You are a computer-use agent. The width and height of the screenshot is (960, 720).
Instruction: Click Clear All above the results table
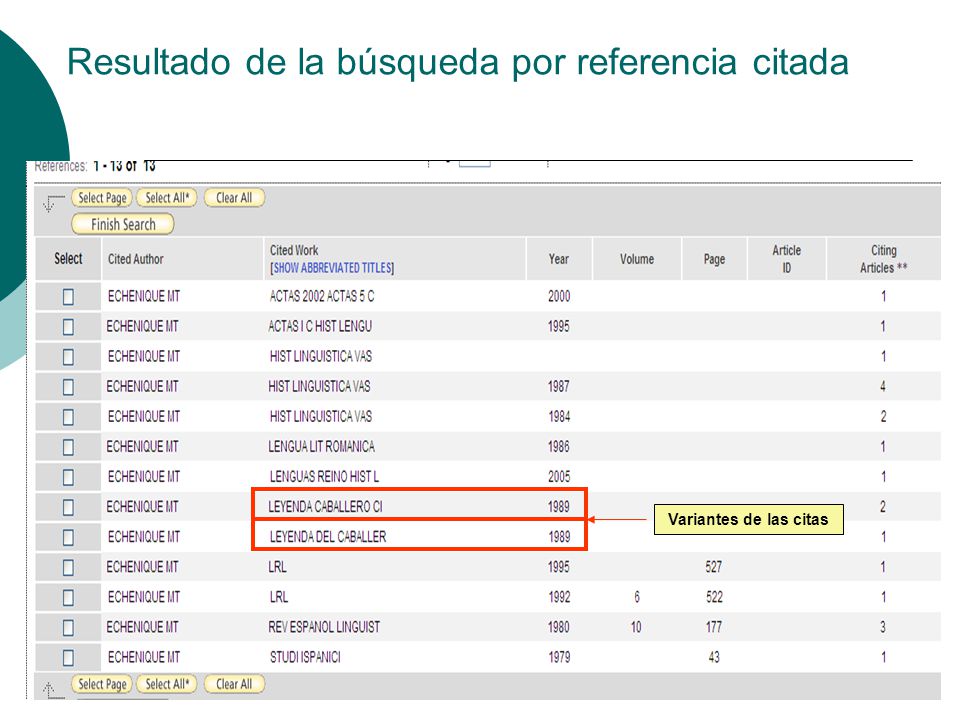tap(234, 198)
